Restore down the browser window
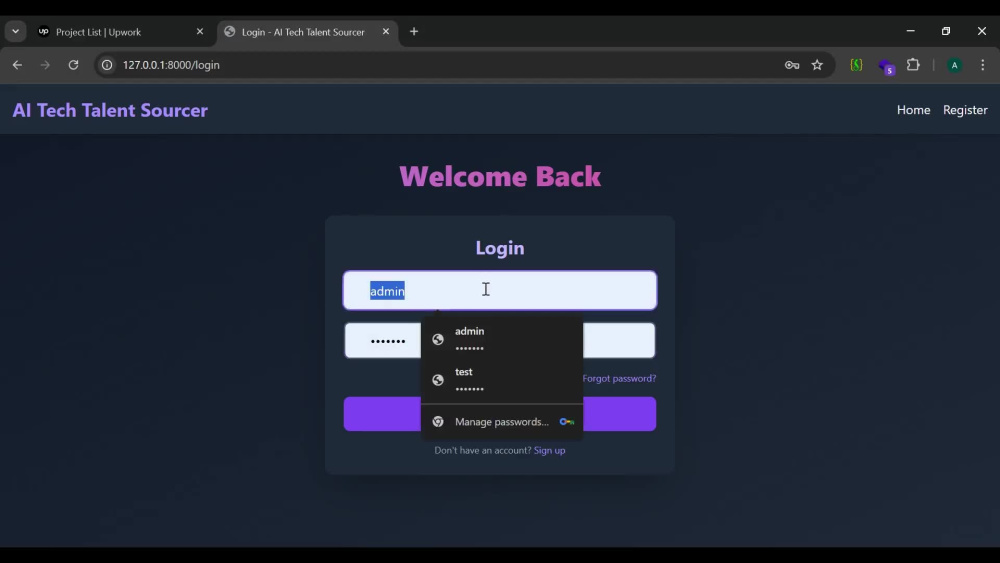This screenshot has width=1000, height=563. click(x=946, y=31)
